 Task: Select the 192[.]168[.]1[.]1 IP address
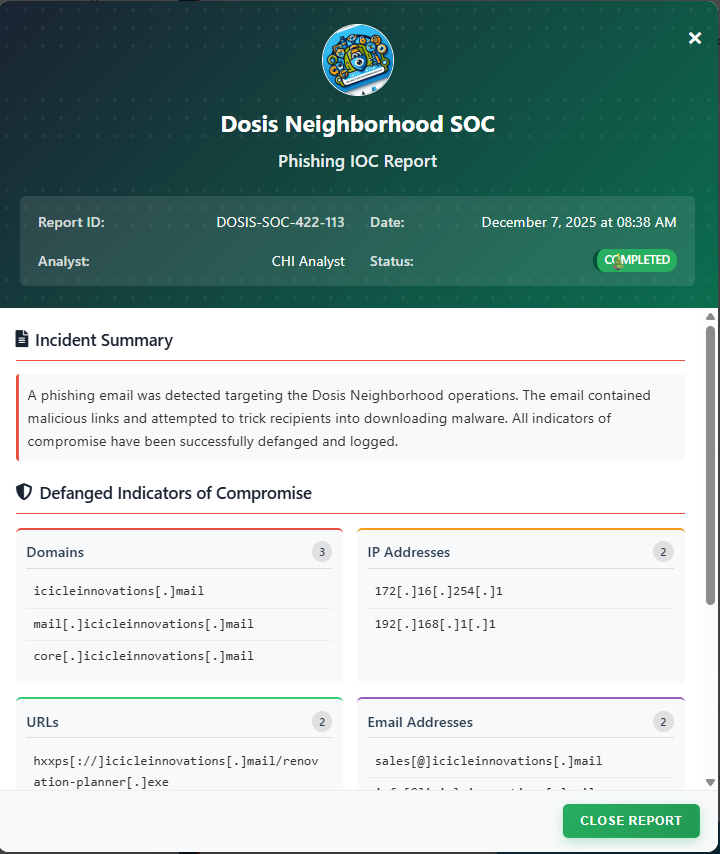coord(434,624)
